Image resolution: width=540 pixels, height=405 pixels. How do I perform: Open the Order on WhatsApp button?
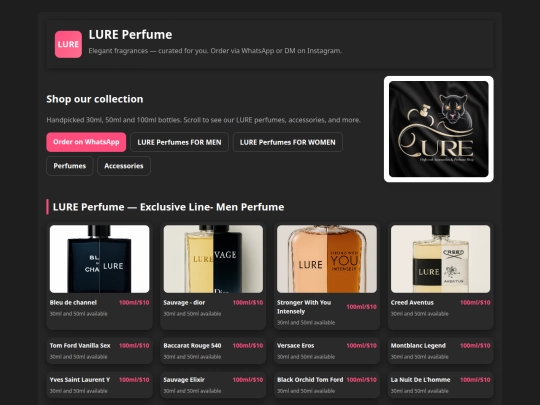(86, 142)
